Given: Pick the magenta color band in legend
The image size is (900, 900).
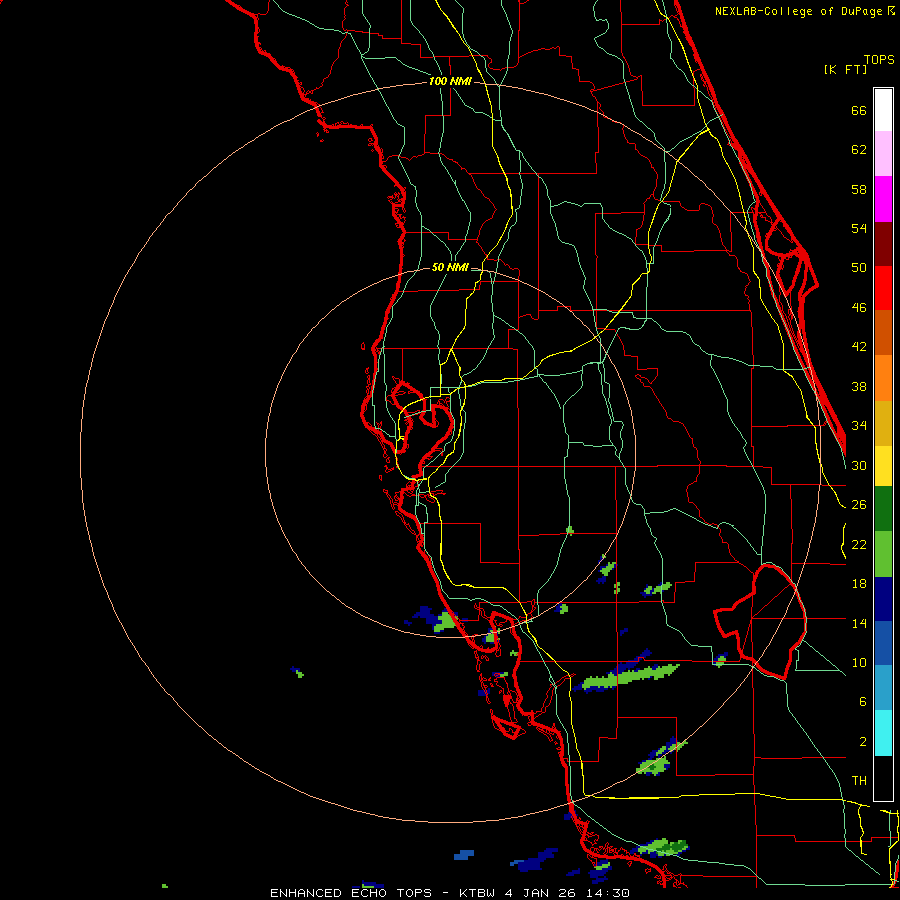Looking at the screenshot, I should tap(883, 199).
